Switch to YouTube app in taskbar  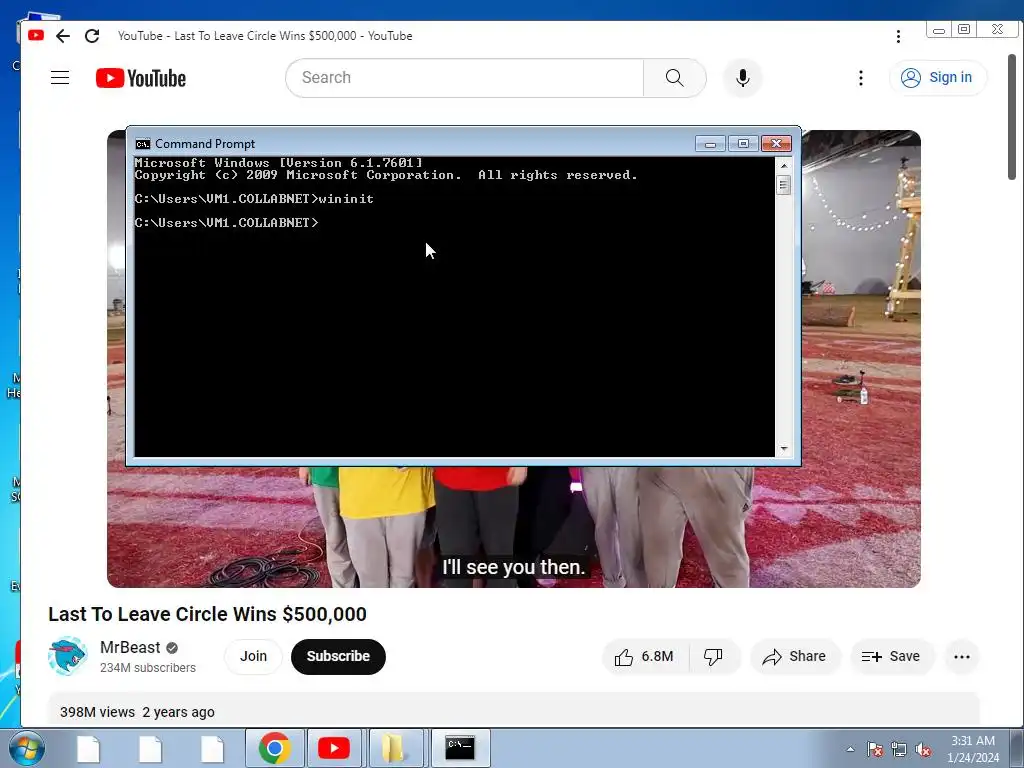(x=334, y=748)
